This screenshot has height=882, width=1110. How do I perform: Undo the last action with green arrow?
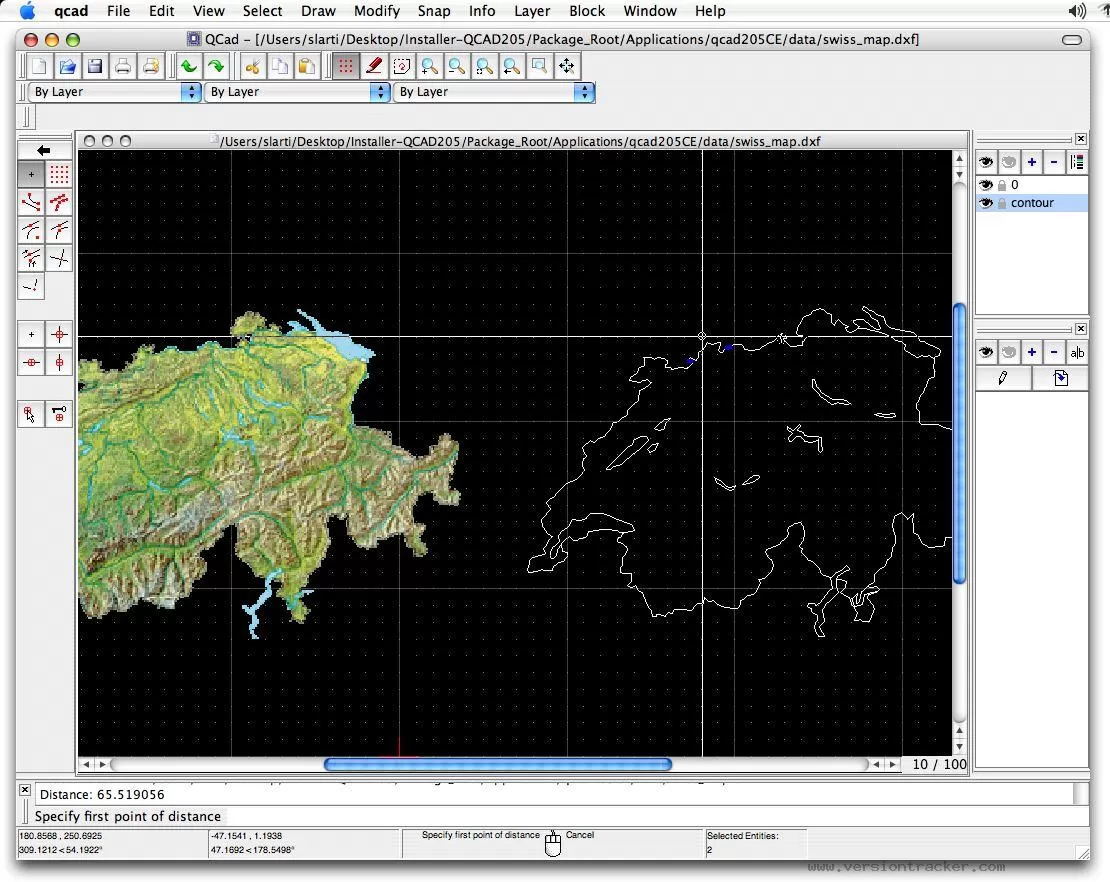188,67
